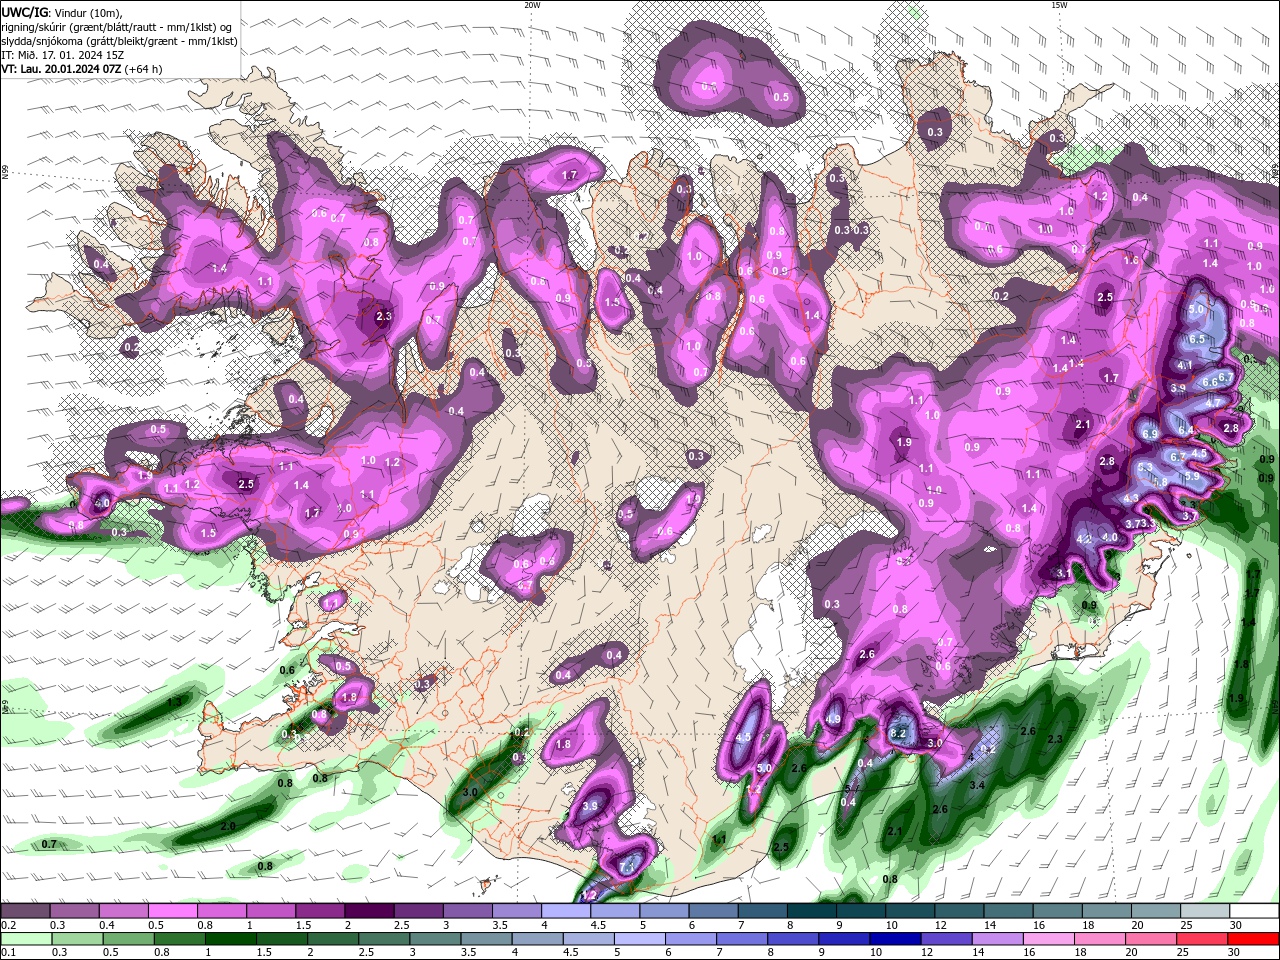
Task: Select white 30 swatch in top legend row
Action: coord(1255,911)
